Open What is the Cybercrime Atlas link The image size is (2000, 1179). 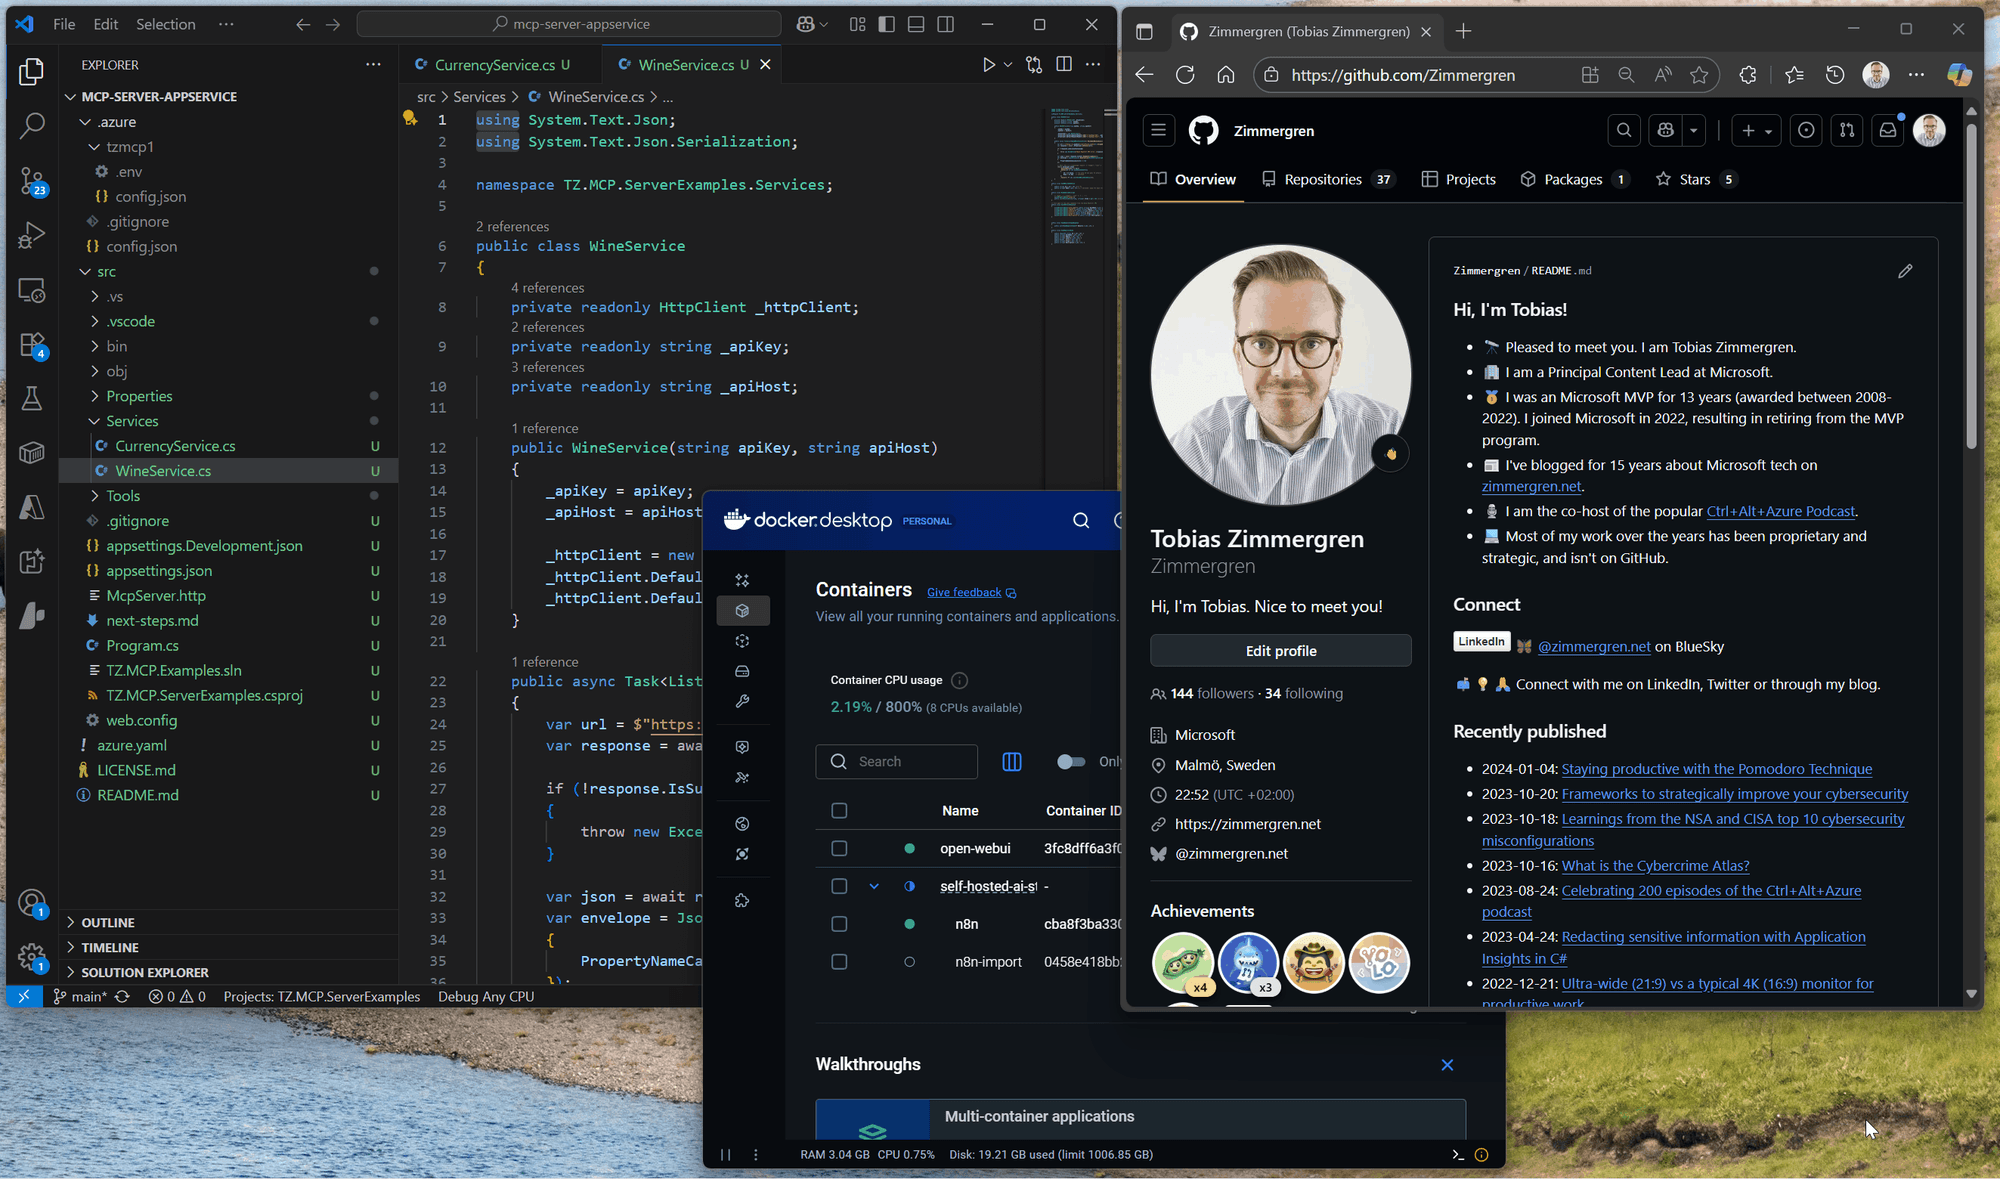tap(1655, 866)
